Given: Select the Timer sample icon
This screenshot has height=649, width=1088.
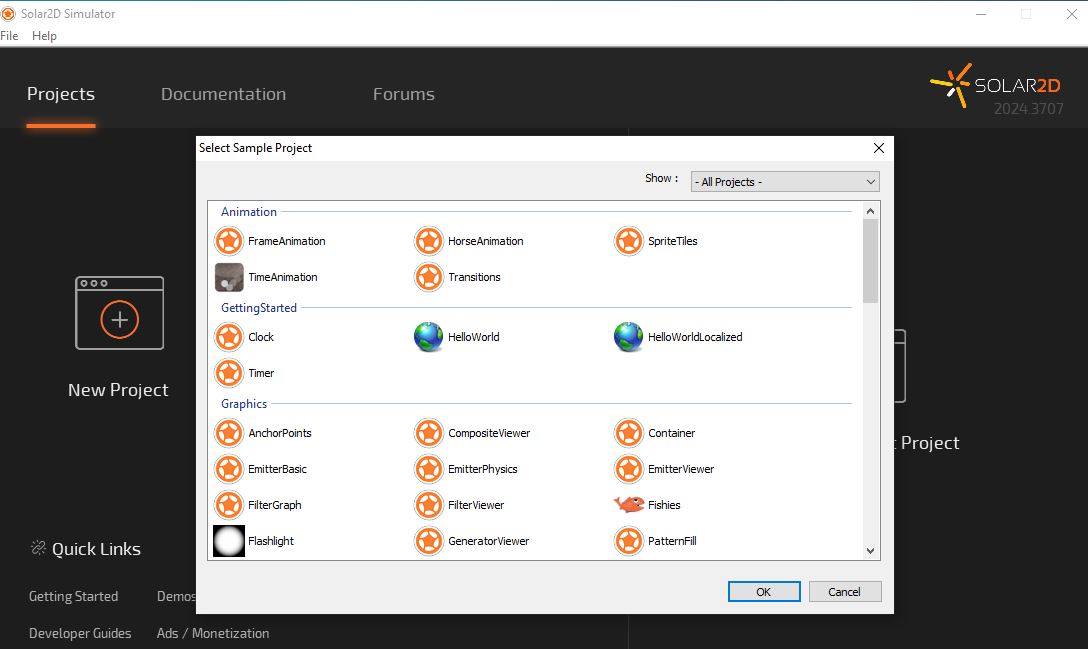Looking at the screenshot, I should (228, 373).
